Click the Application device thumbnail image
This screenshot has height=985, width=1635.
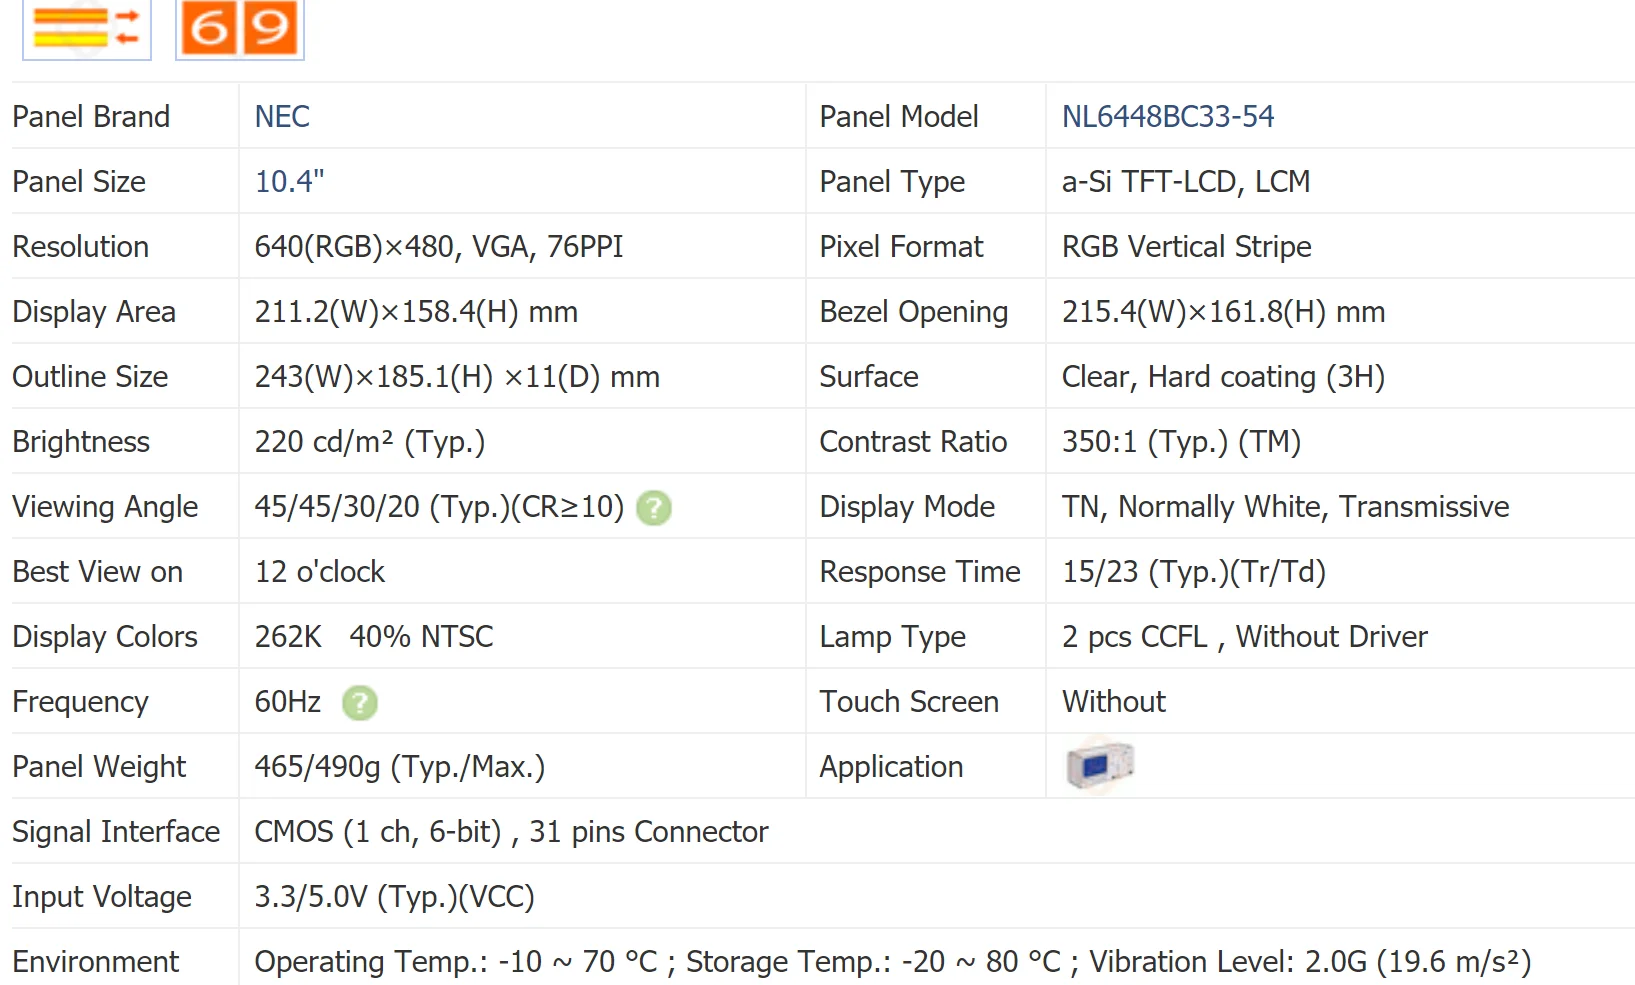point(1099,766)
